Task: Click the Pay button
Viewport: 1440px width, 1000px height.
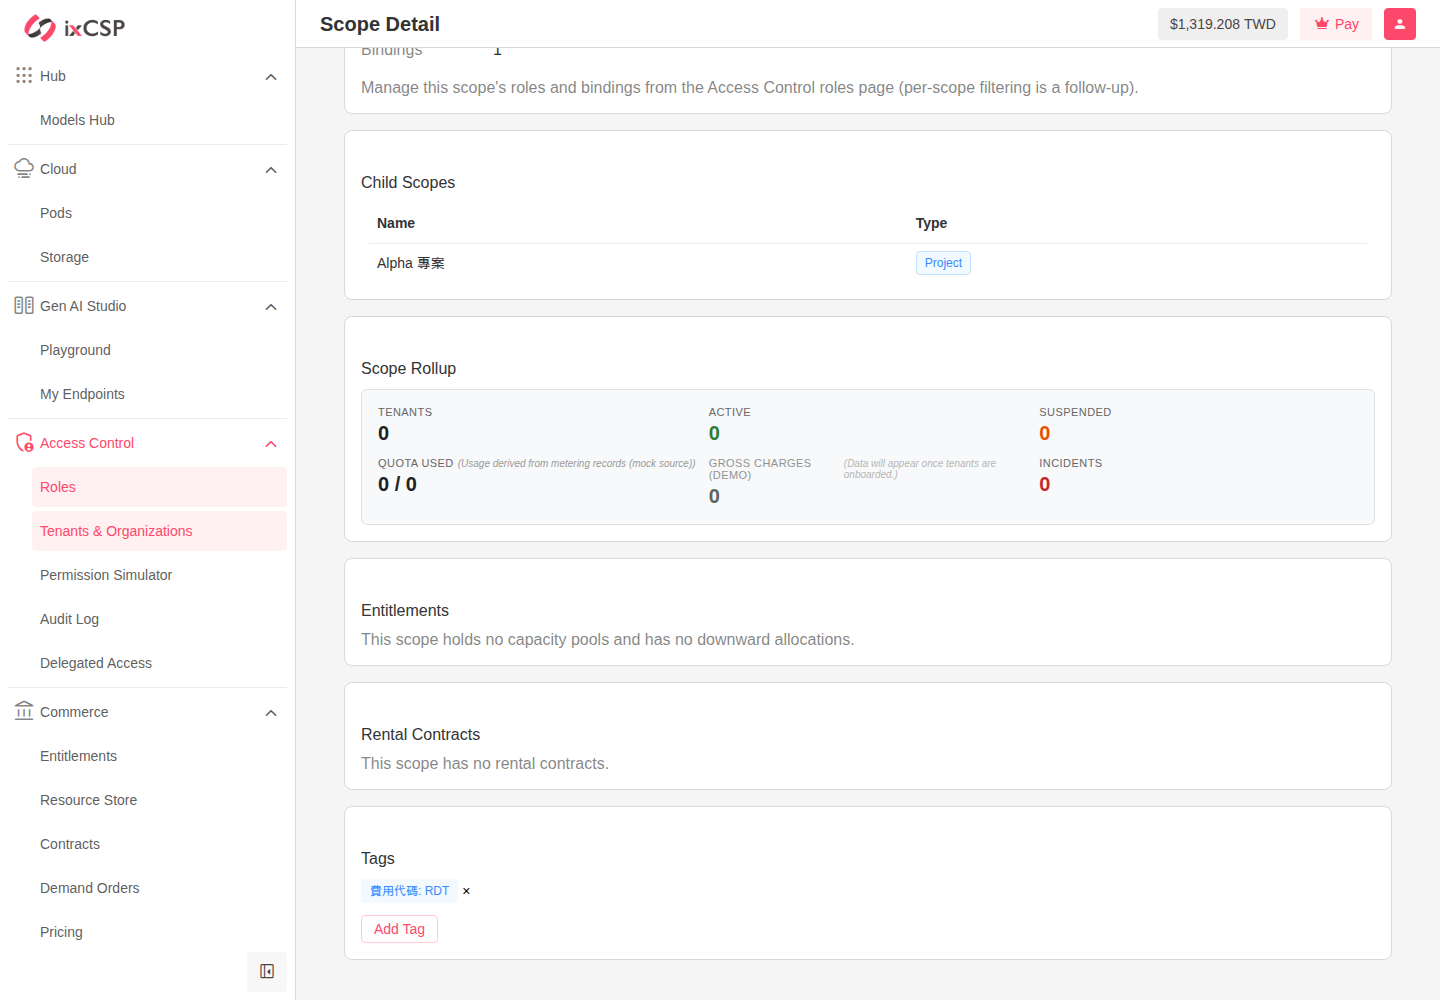Action: [x=1336, y=24]
